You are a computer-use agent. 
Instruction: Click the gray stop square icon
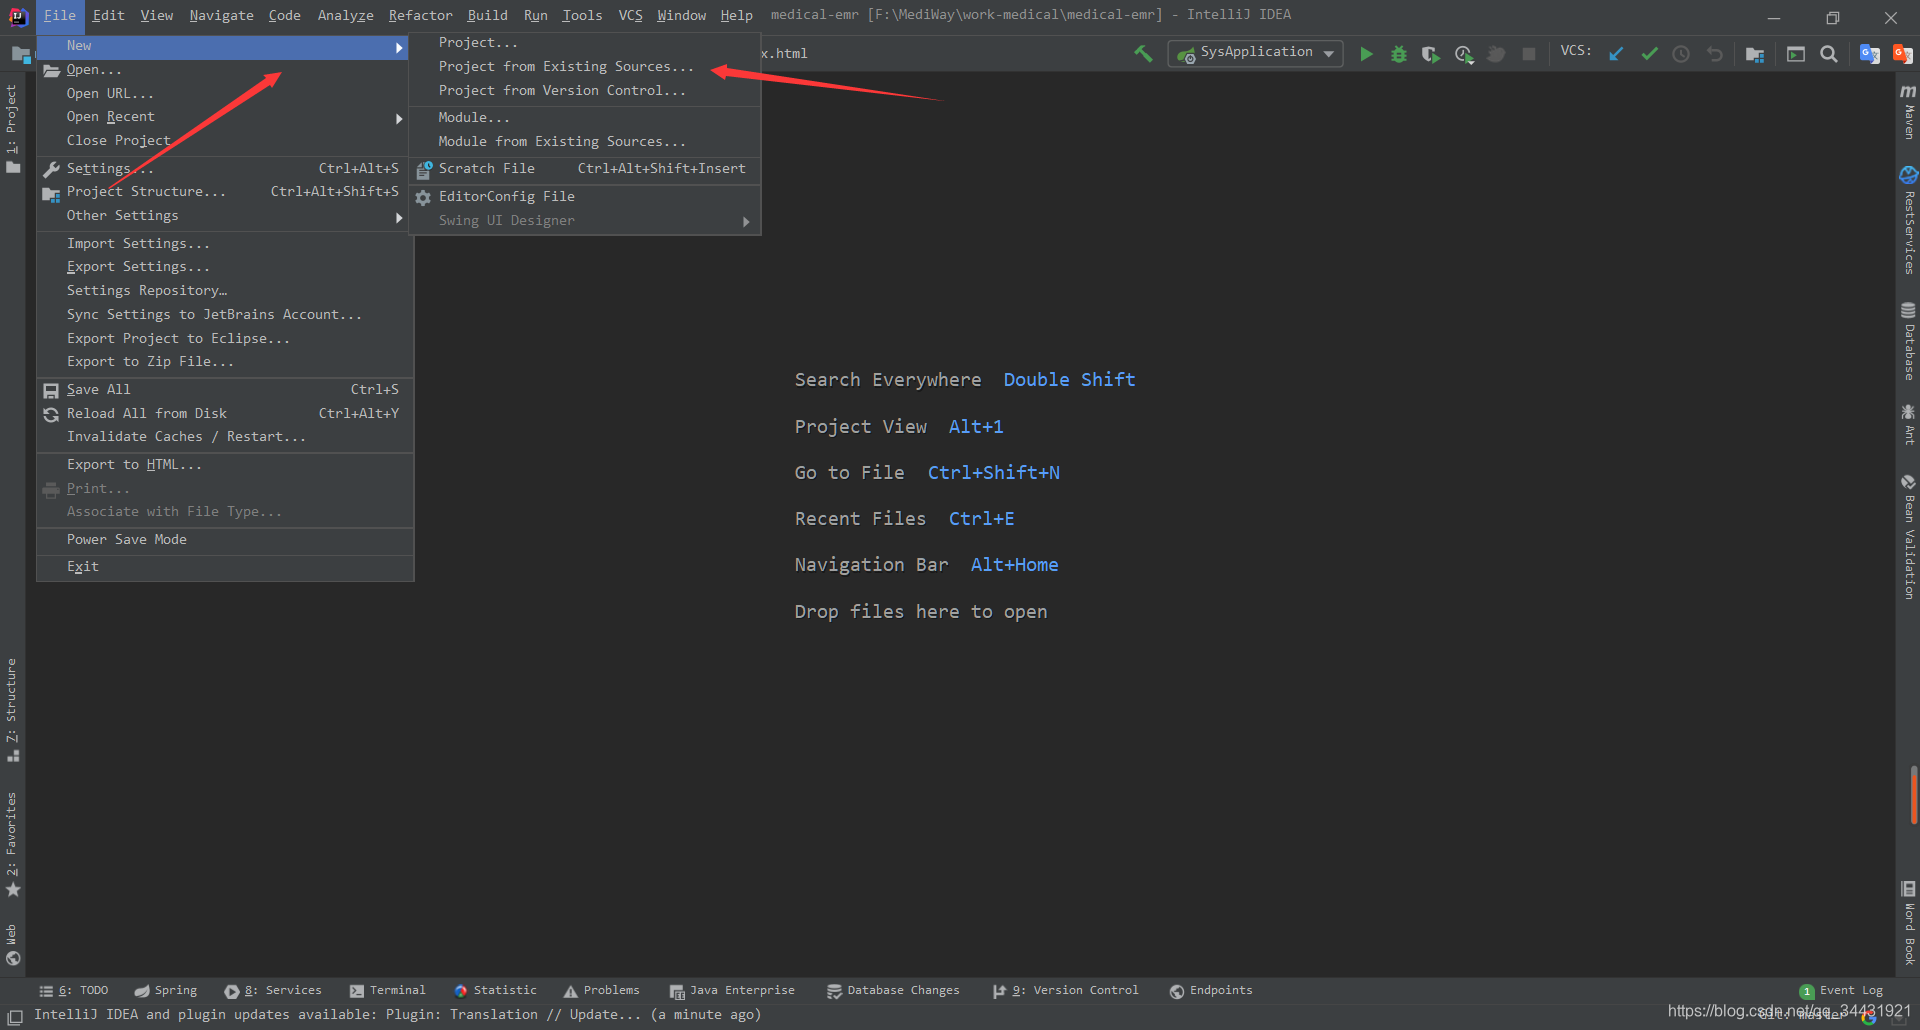1529,54
